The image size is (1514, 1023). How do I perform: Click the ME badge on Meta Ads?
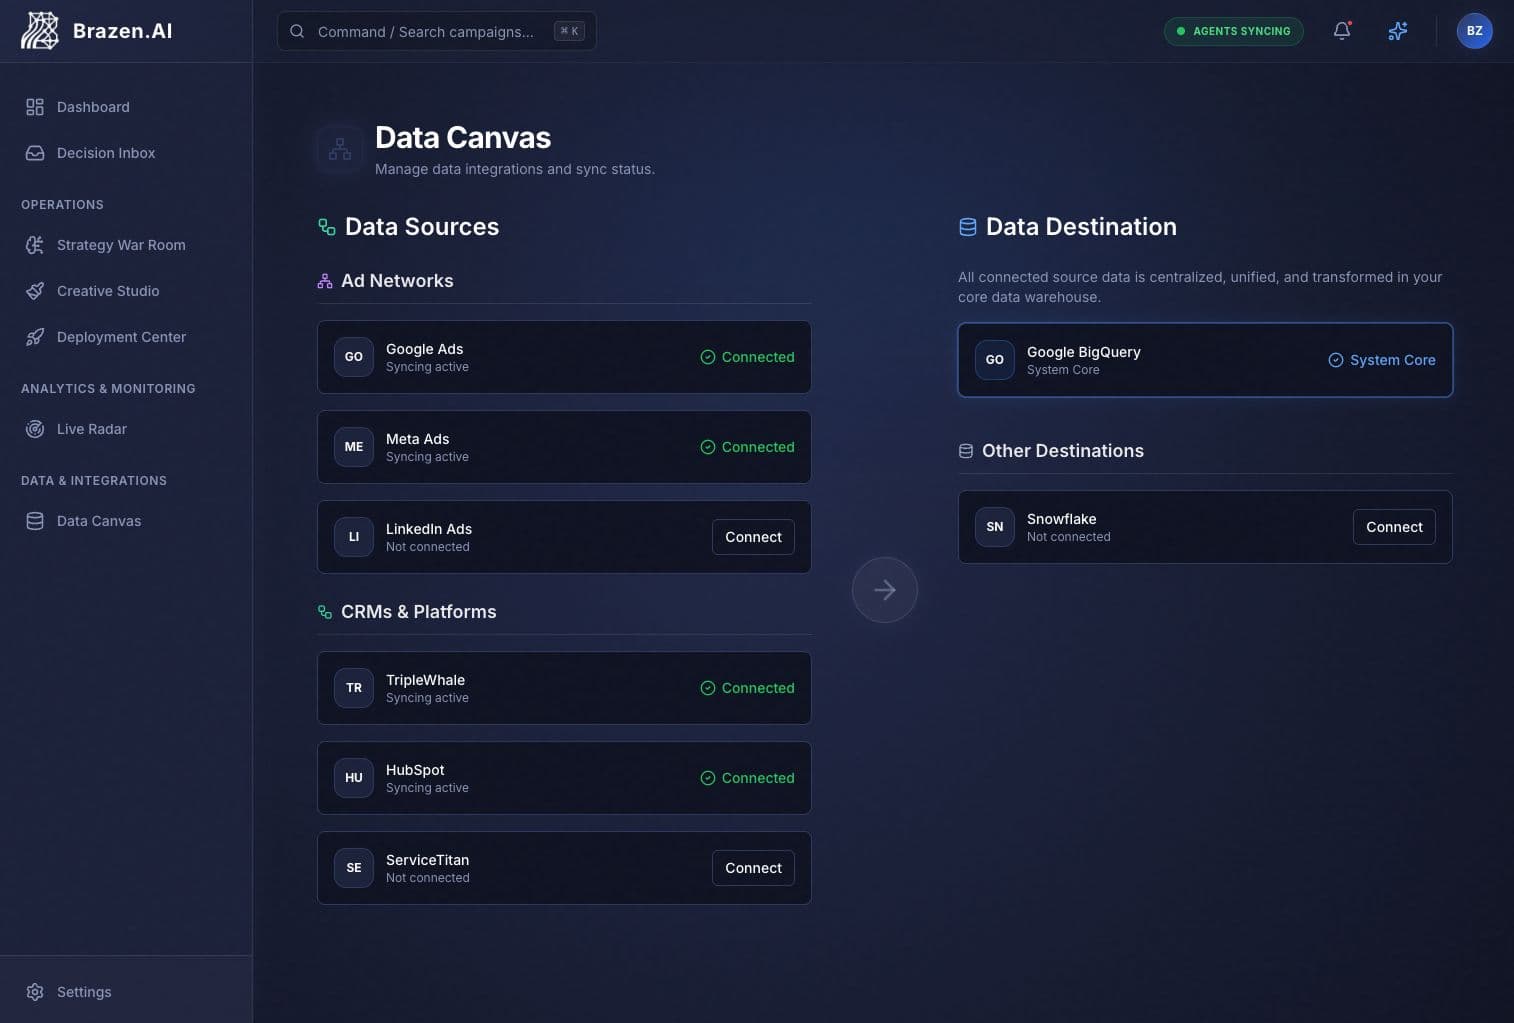tap(354, 447)
